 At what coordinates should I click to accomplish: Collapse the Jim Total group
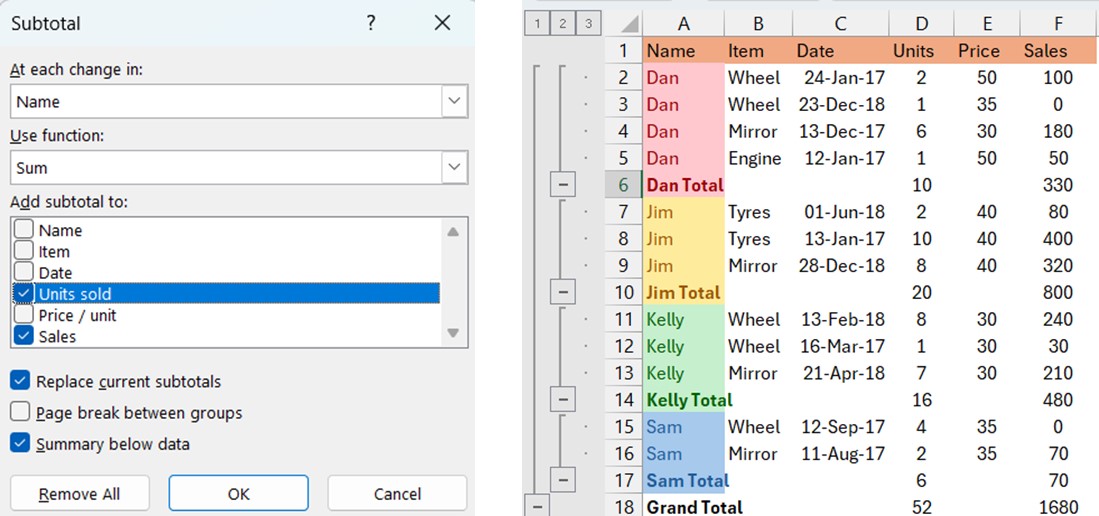point(562,293)
